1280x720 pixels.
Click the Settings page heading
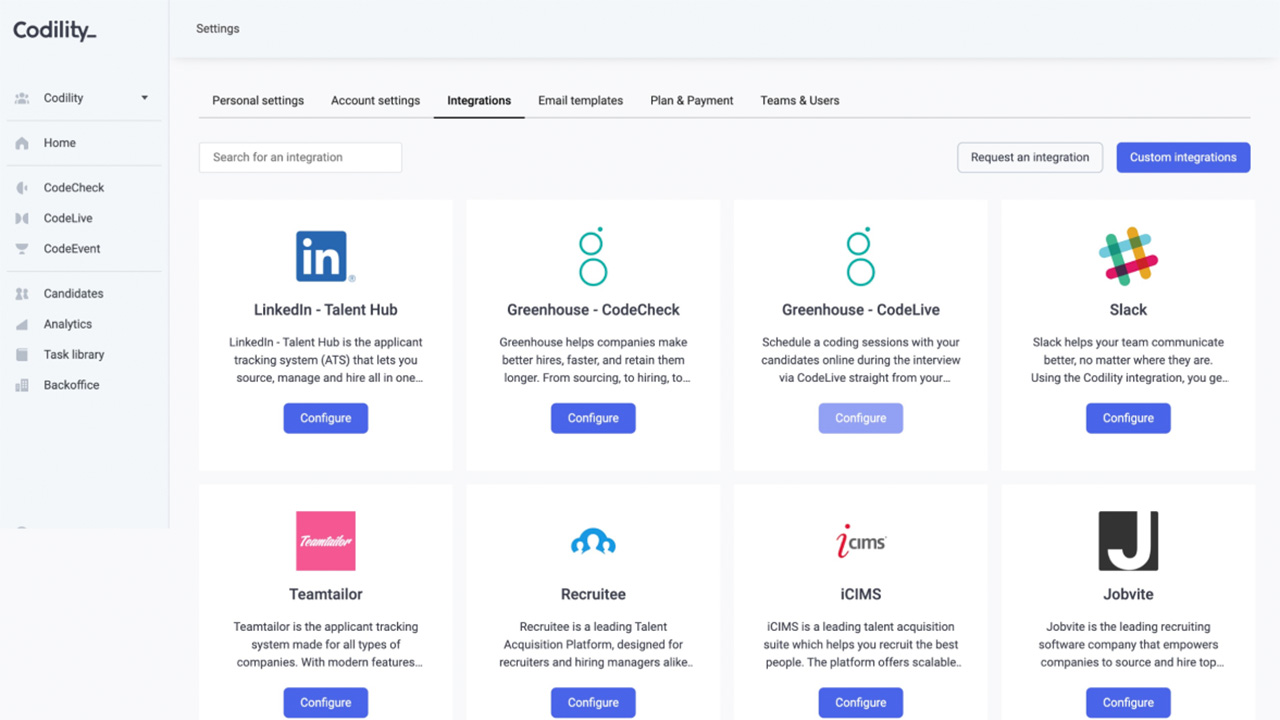point(218,29)
